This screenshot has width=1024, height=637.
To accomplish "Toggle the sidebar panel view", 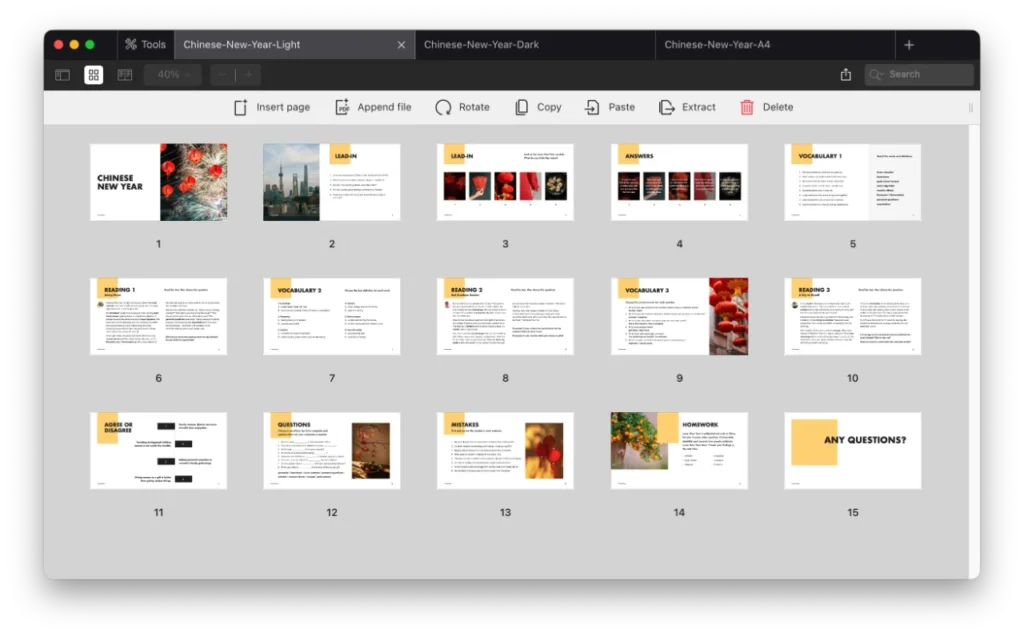I will coord(62,75).
